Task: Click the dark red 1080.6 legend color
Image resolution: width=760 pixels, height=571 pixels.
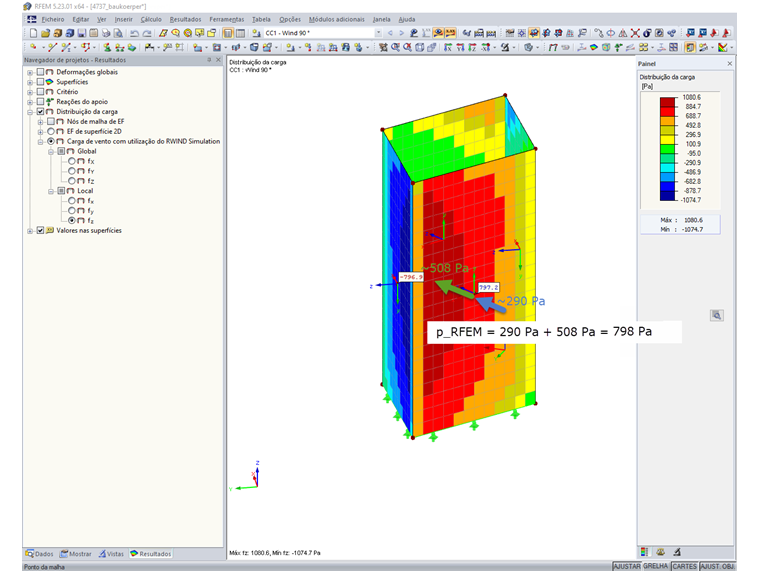Action: [667, 102]
